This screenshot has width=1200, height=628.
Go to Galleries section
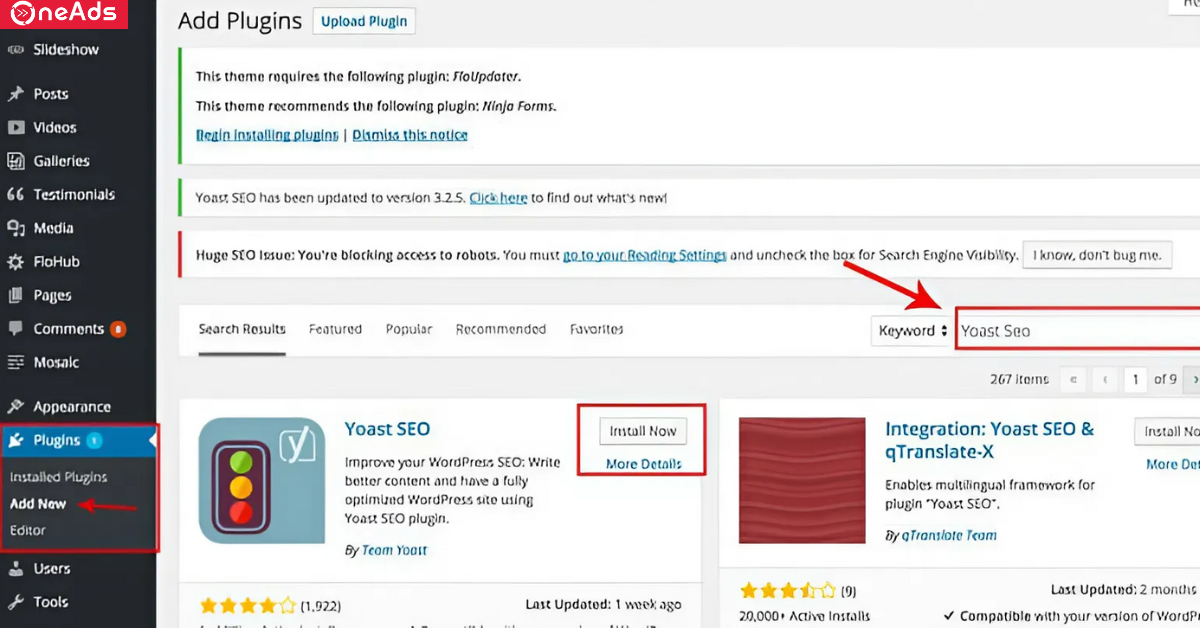pos(61,161)
